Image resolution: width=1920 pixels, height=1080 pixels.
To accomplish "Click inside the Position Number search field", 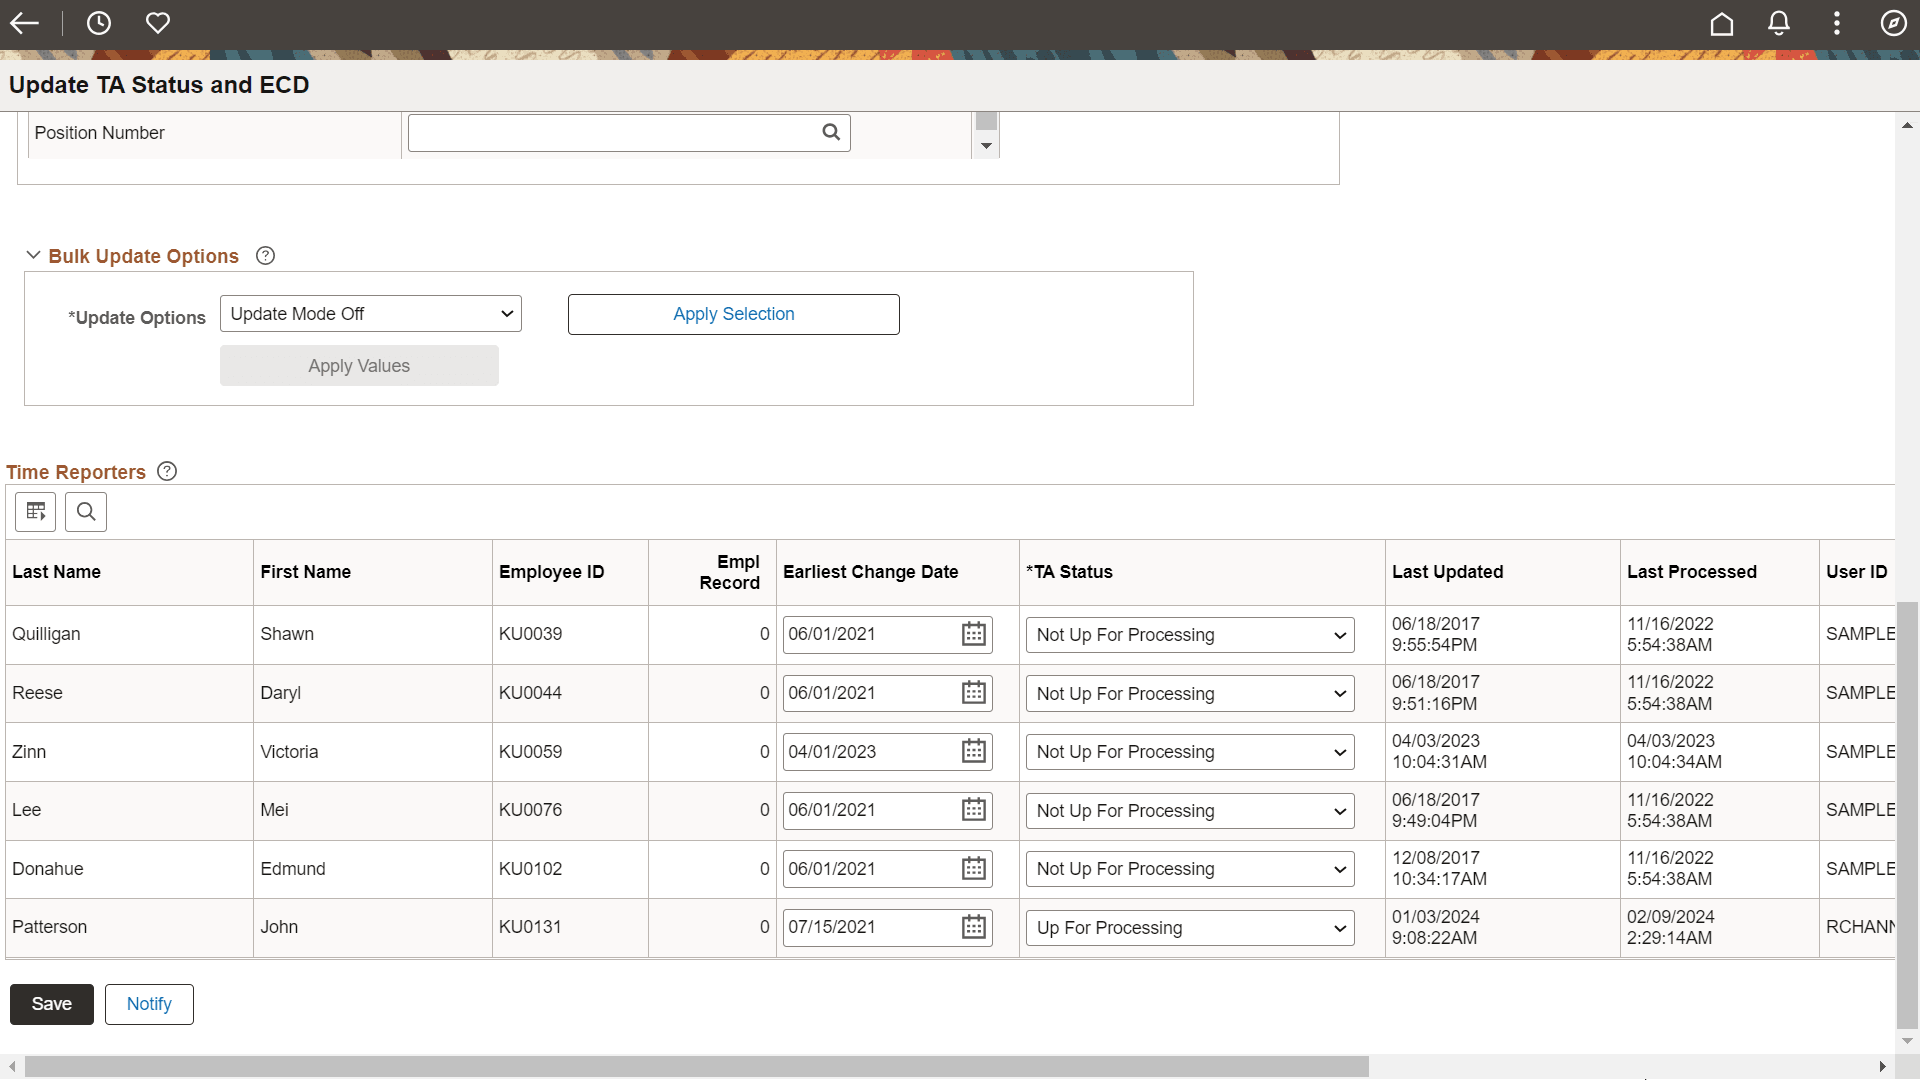I will (x=610, y=132).
